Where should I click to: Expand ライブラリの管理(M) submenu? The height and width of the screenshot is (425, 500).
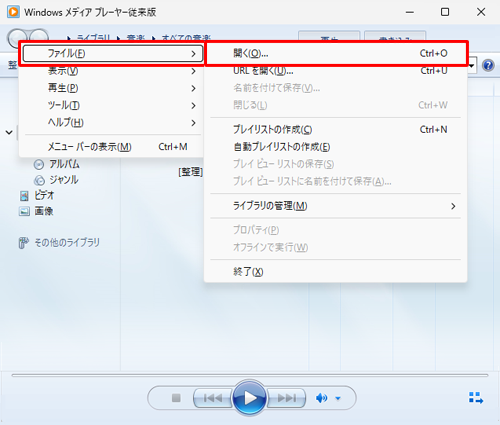335,206
